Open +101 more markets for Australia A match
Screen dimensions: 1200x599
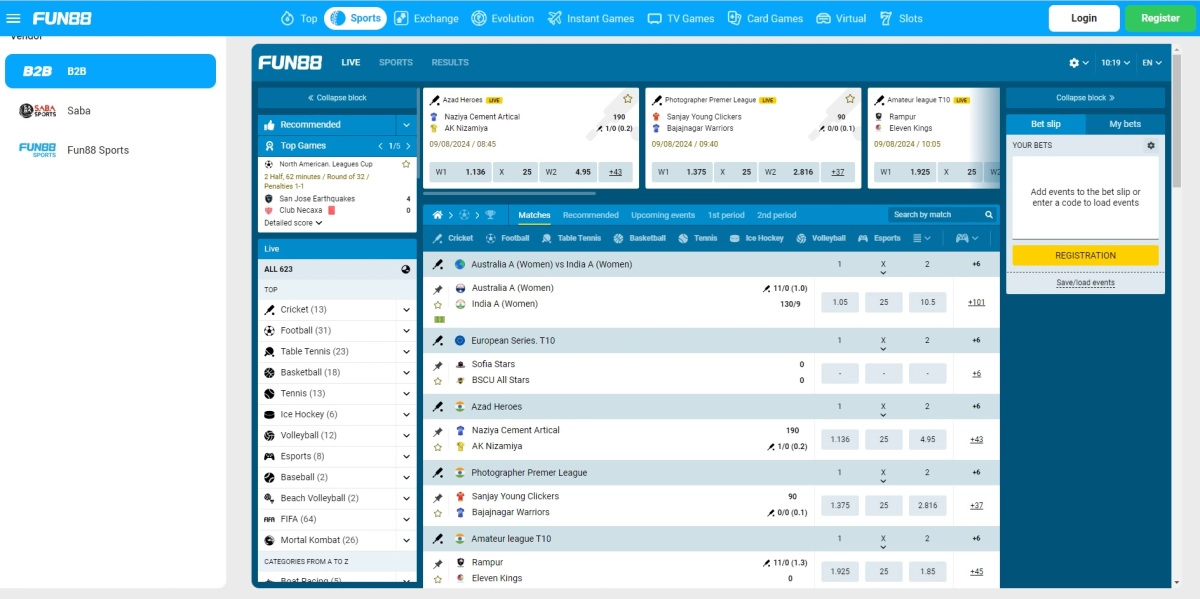[x=976, y=302]
